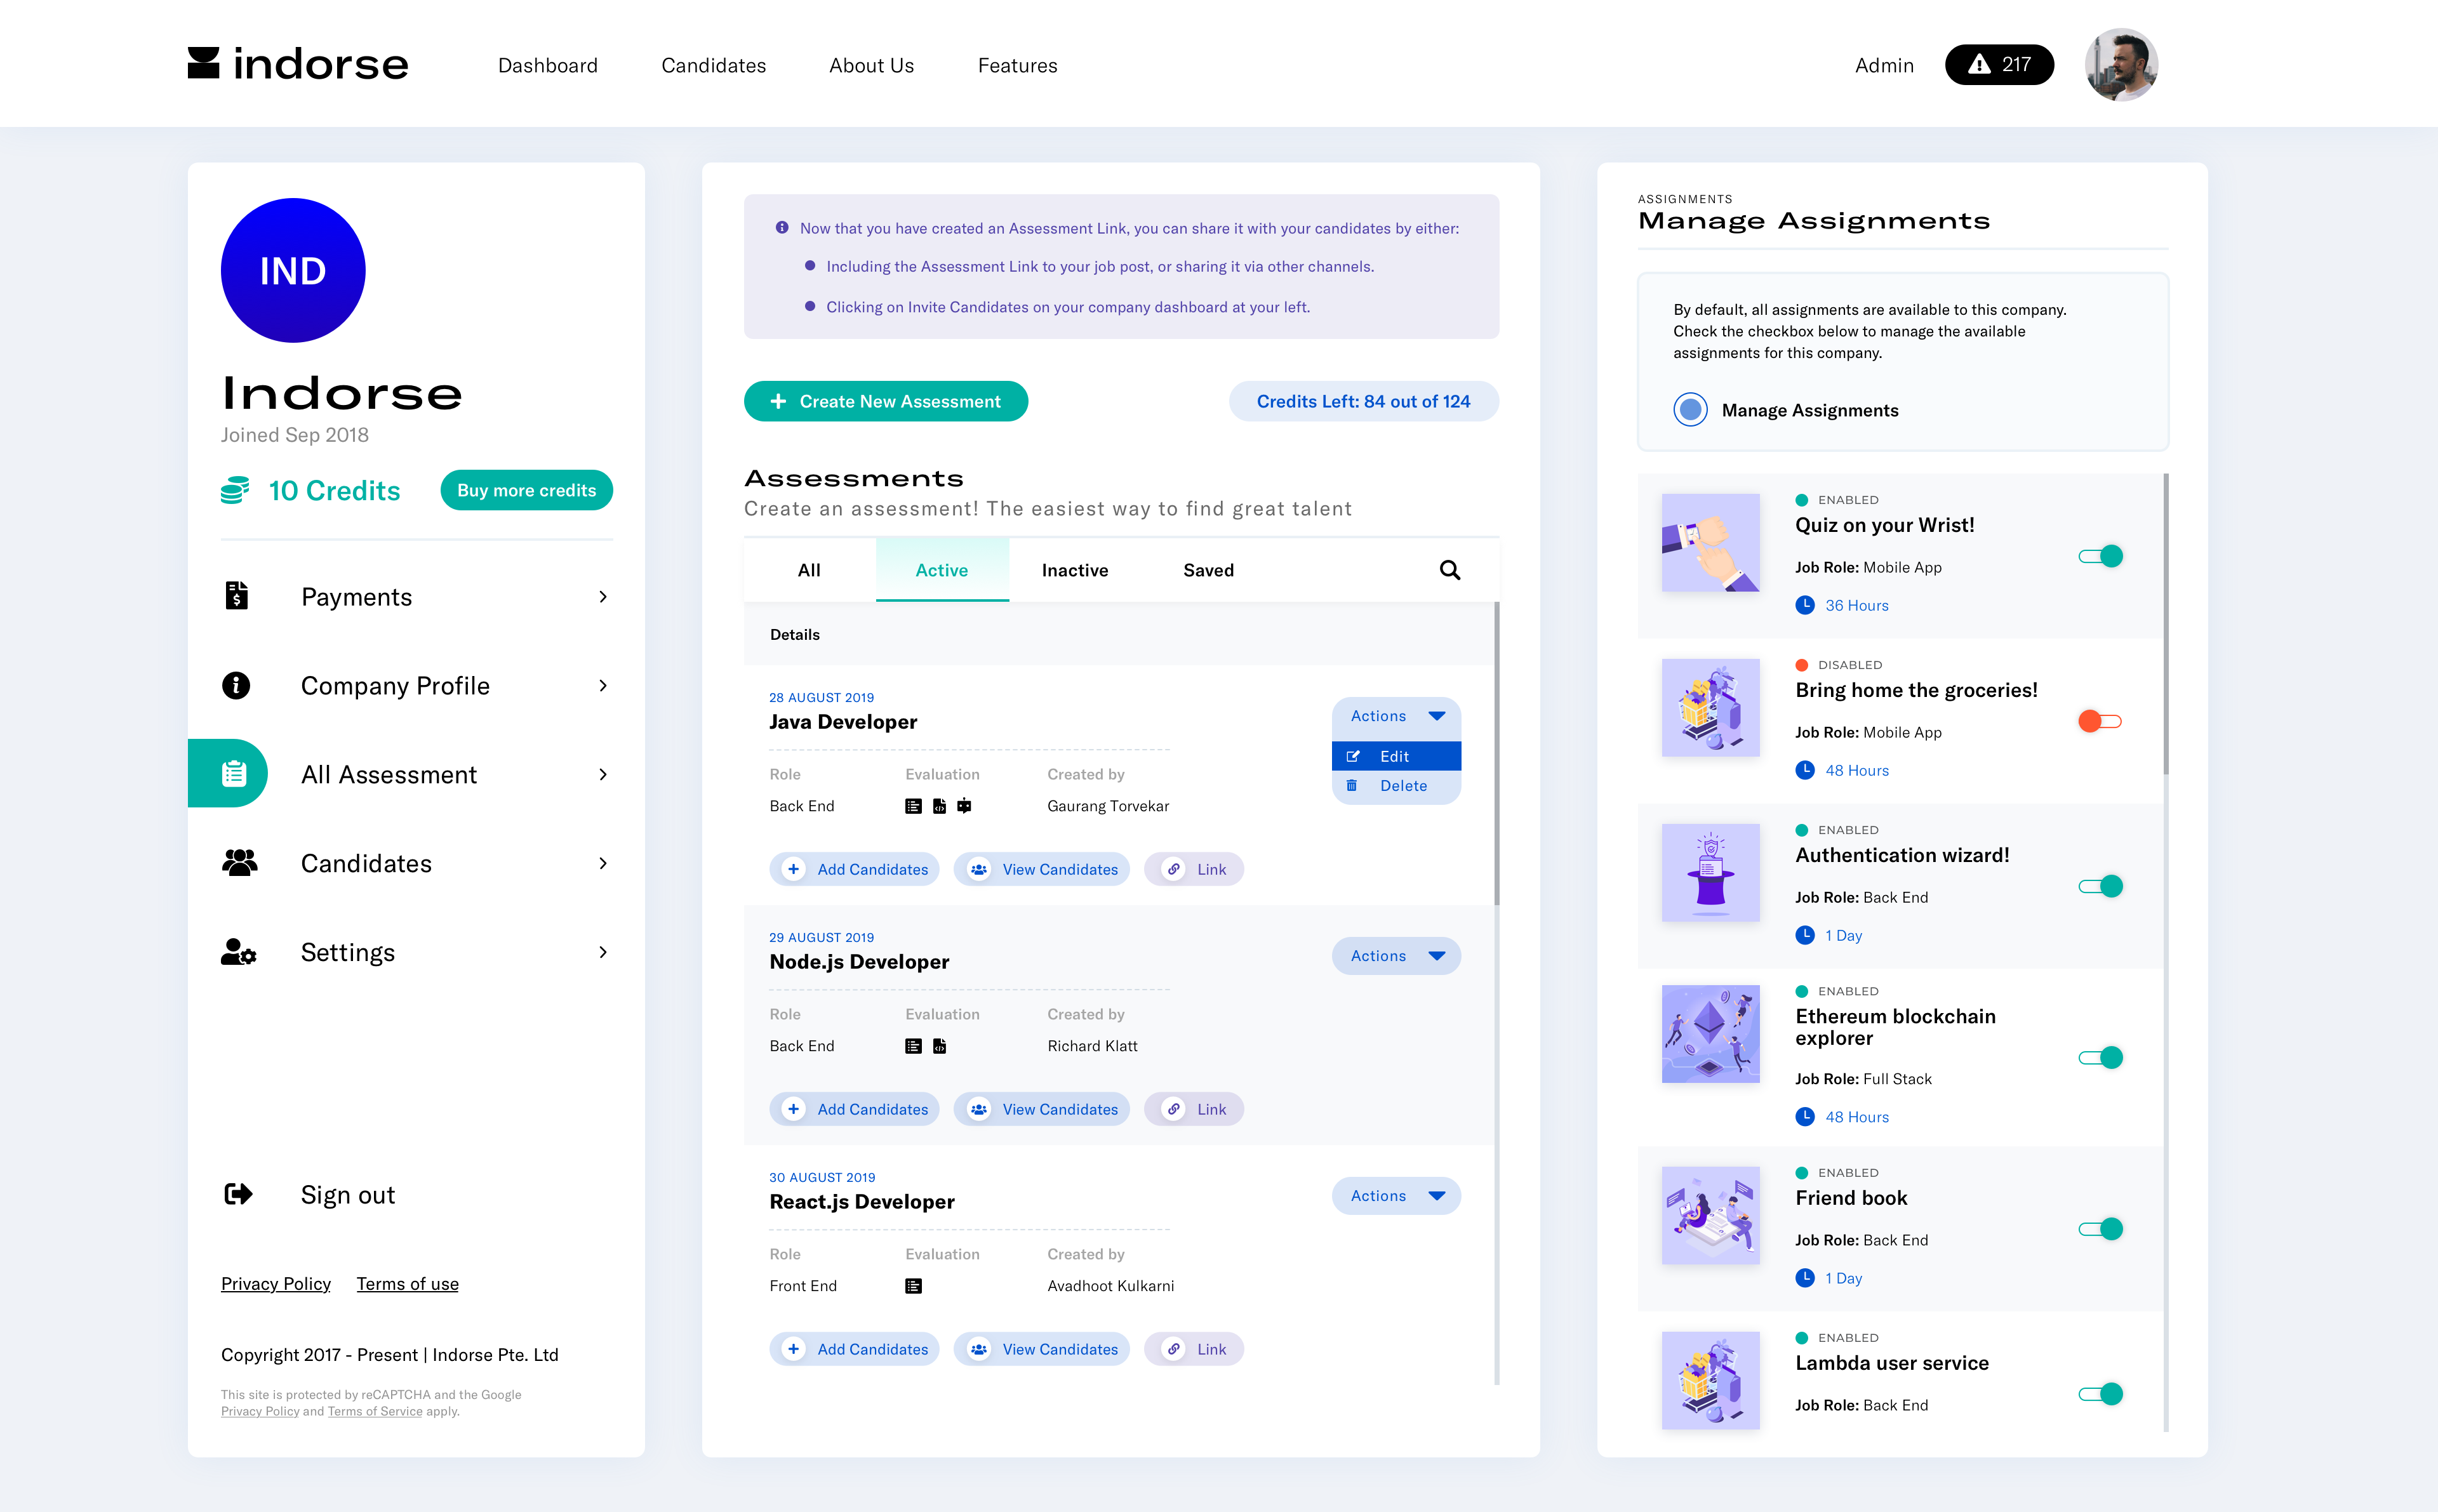Open Actions dropdown for Node.js Developer
Image resolution: width=2438 pixels, height=1512 pixels.
point(1396,956)
